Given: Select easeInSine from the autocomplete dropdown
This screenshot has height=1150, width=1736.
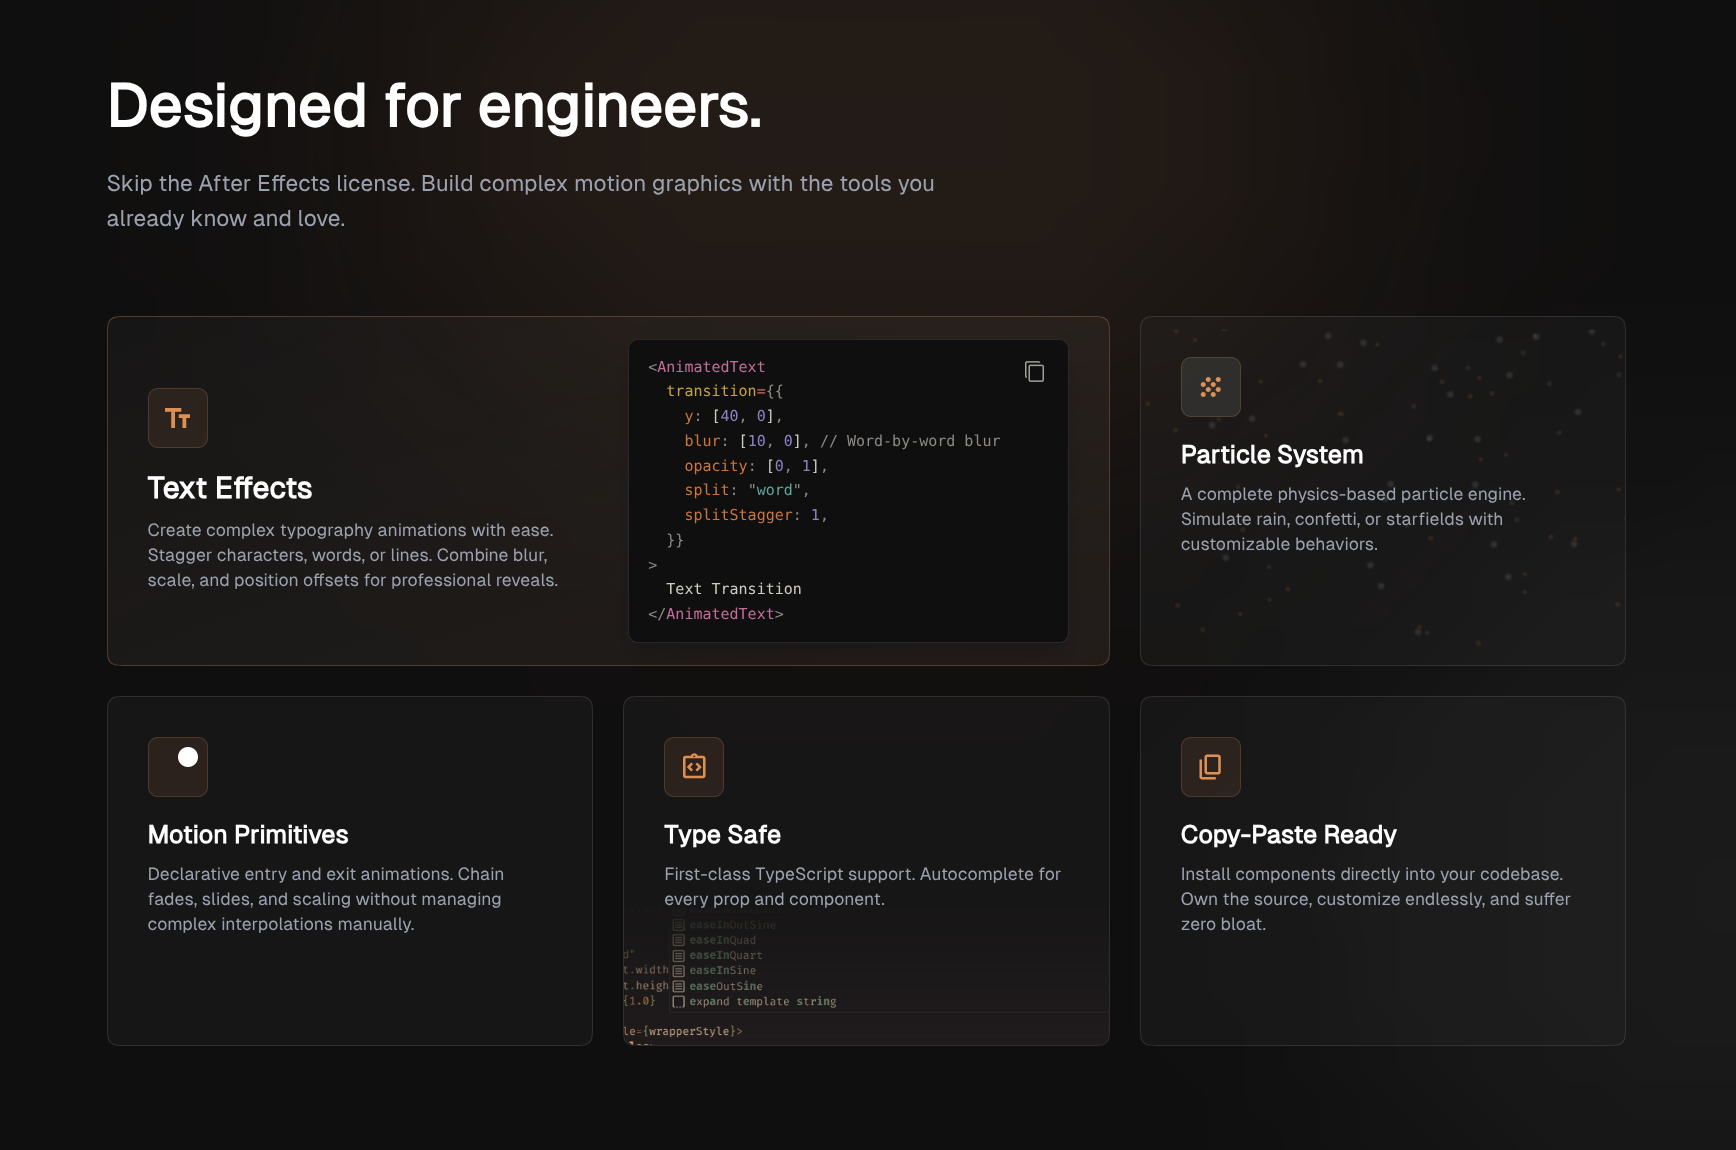Looking at the screenshot, I should (722, 970).
